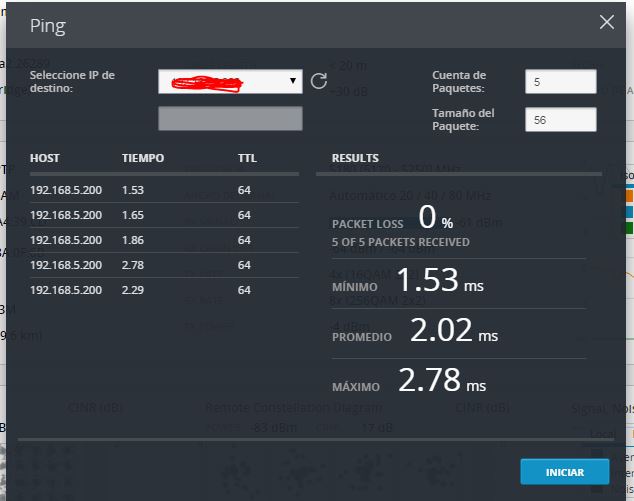Click the refresh IP list icon
The image size is (634, 501).
pos(319,81)
